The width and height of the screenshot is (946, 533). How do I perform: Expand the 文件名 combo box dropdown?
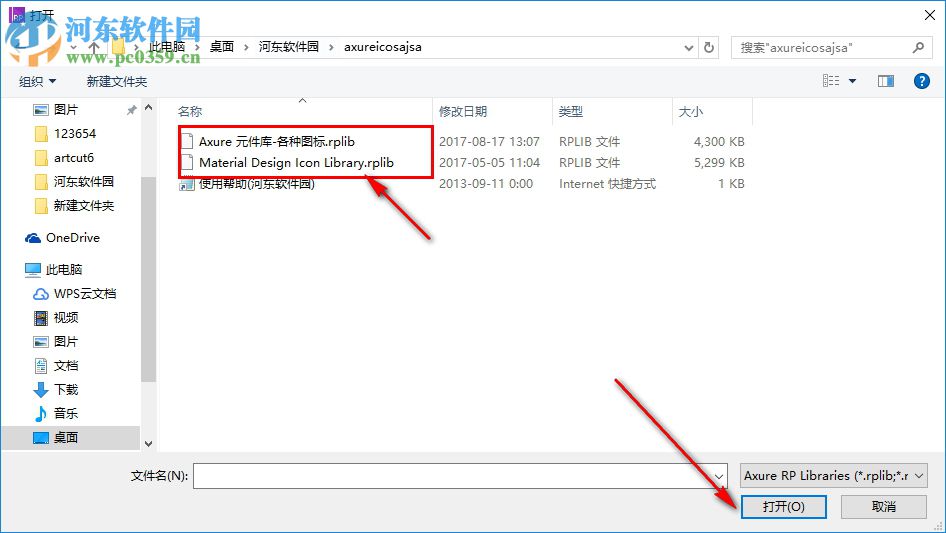pyautogui.click(x=719, y=476)
